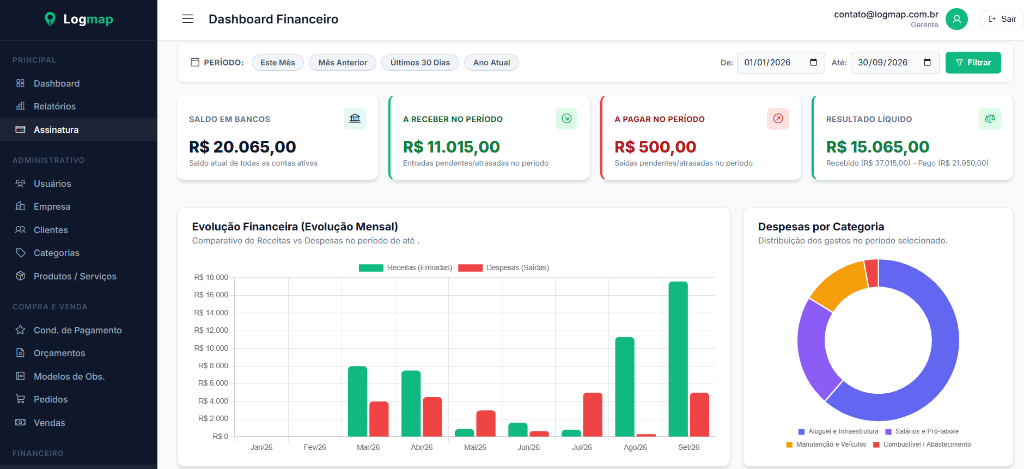
Task: Click the green Ago/26 receitas bar
Action: [625, 387]
